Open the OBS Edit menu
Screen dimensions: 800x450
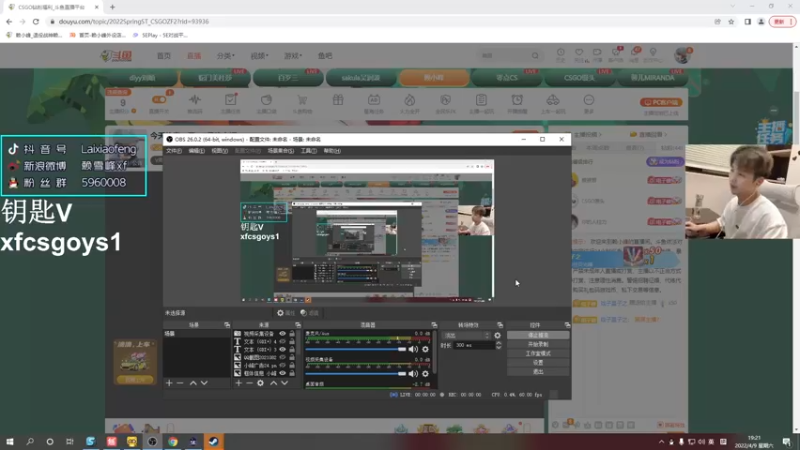pos(196,151)
